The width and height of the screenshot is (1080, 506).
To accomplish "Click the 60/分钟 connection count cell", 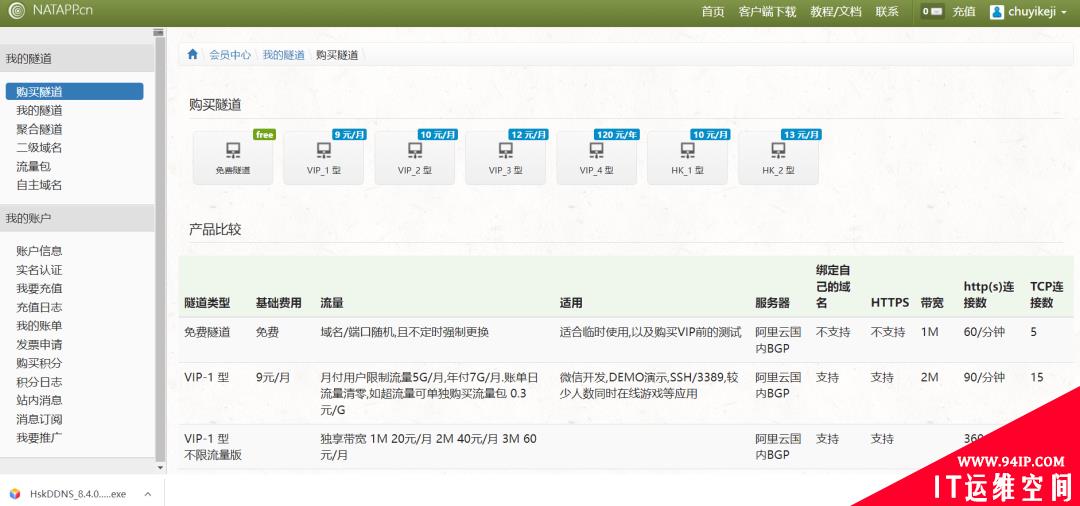I will pos(984,332).
